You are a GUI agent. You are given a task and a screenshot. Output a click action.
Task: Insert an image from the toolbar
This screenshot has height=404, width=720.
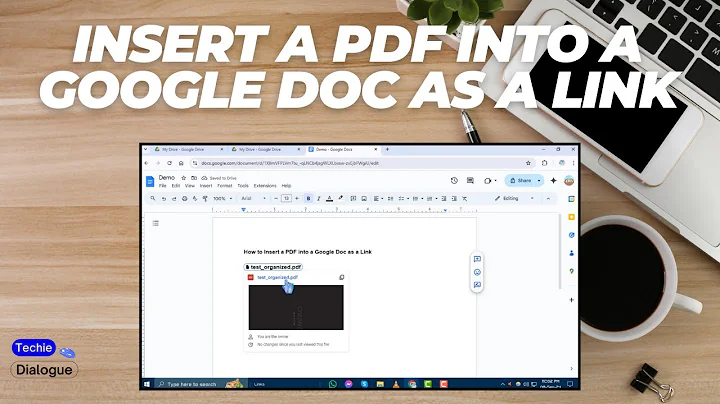tap(364, 198)
